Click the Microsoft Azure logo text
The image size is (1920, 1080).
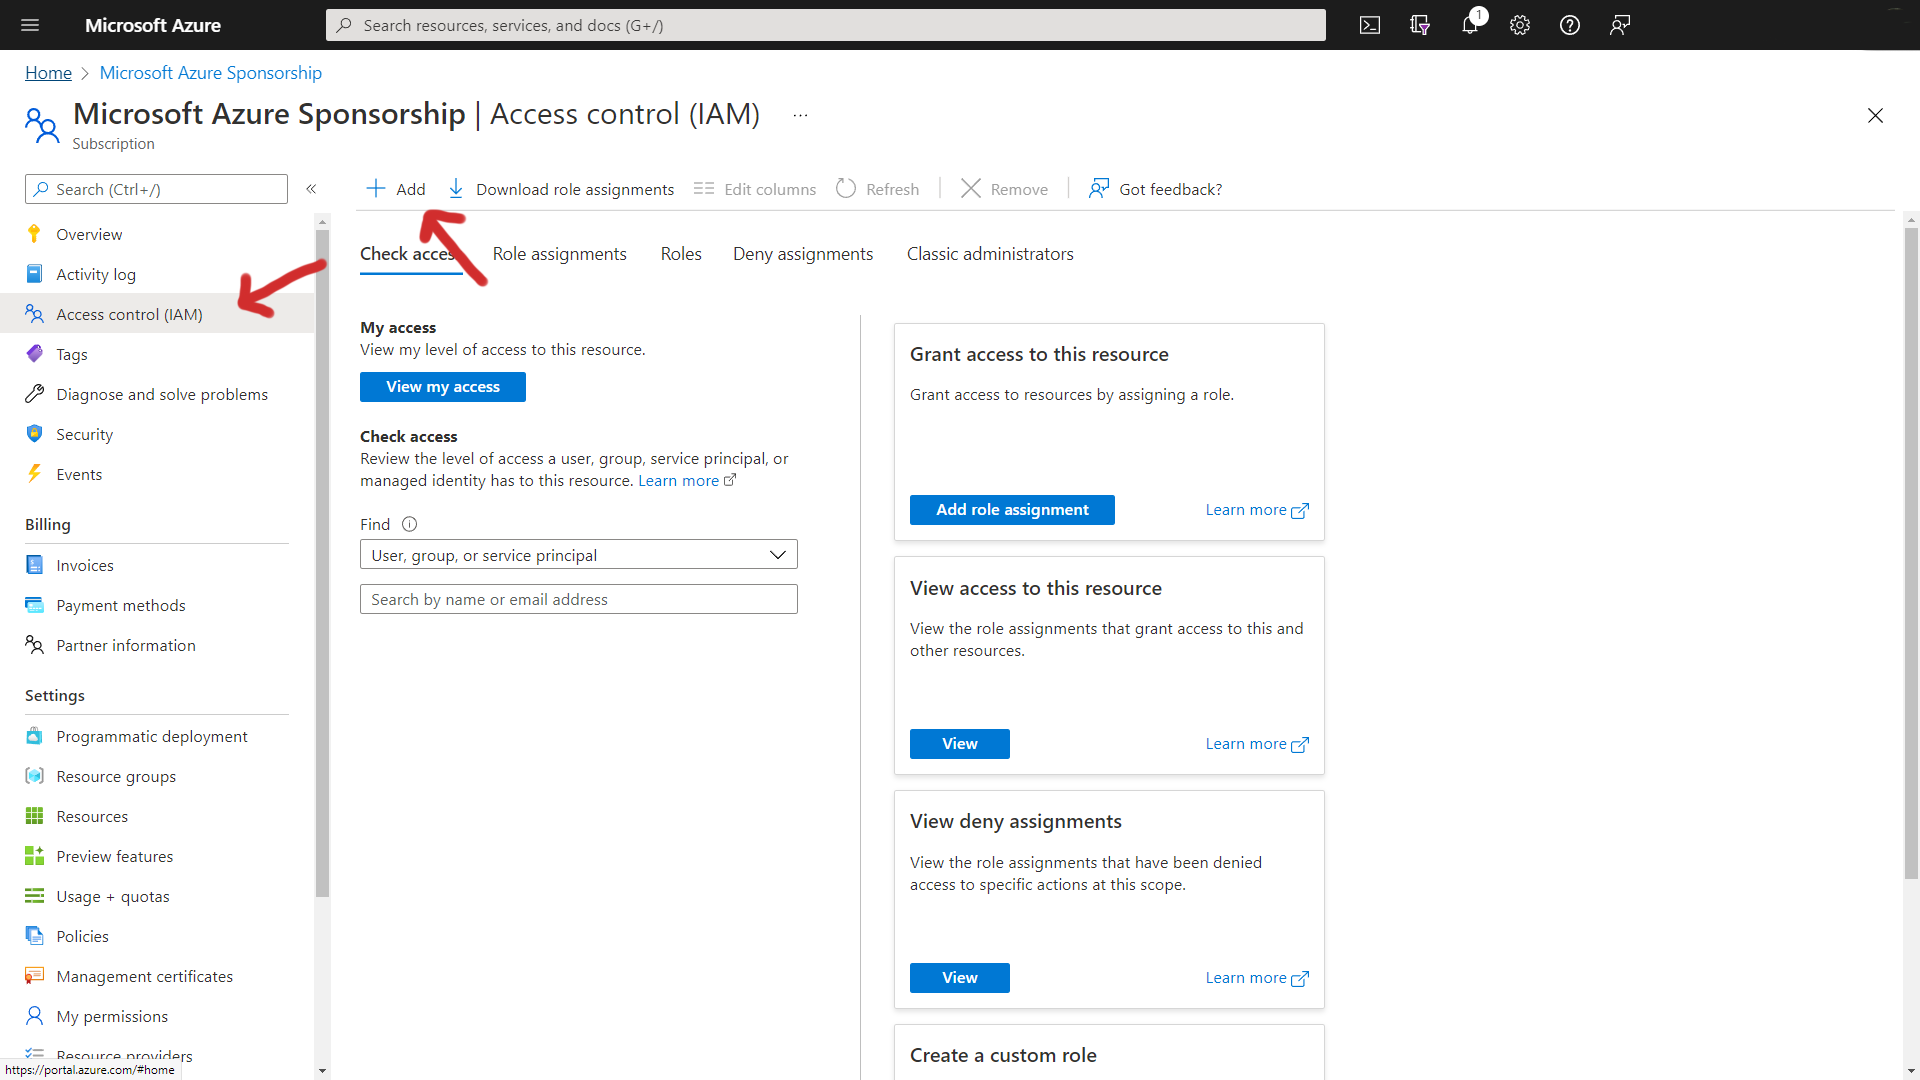(153, 25)
